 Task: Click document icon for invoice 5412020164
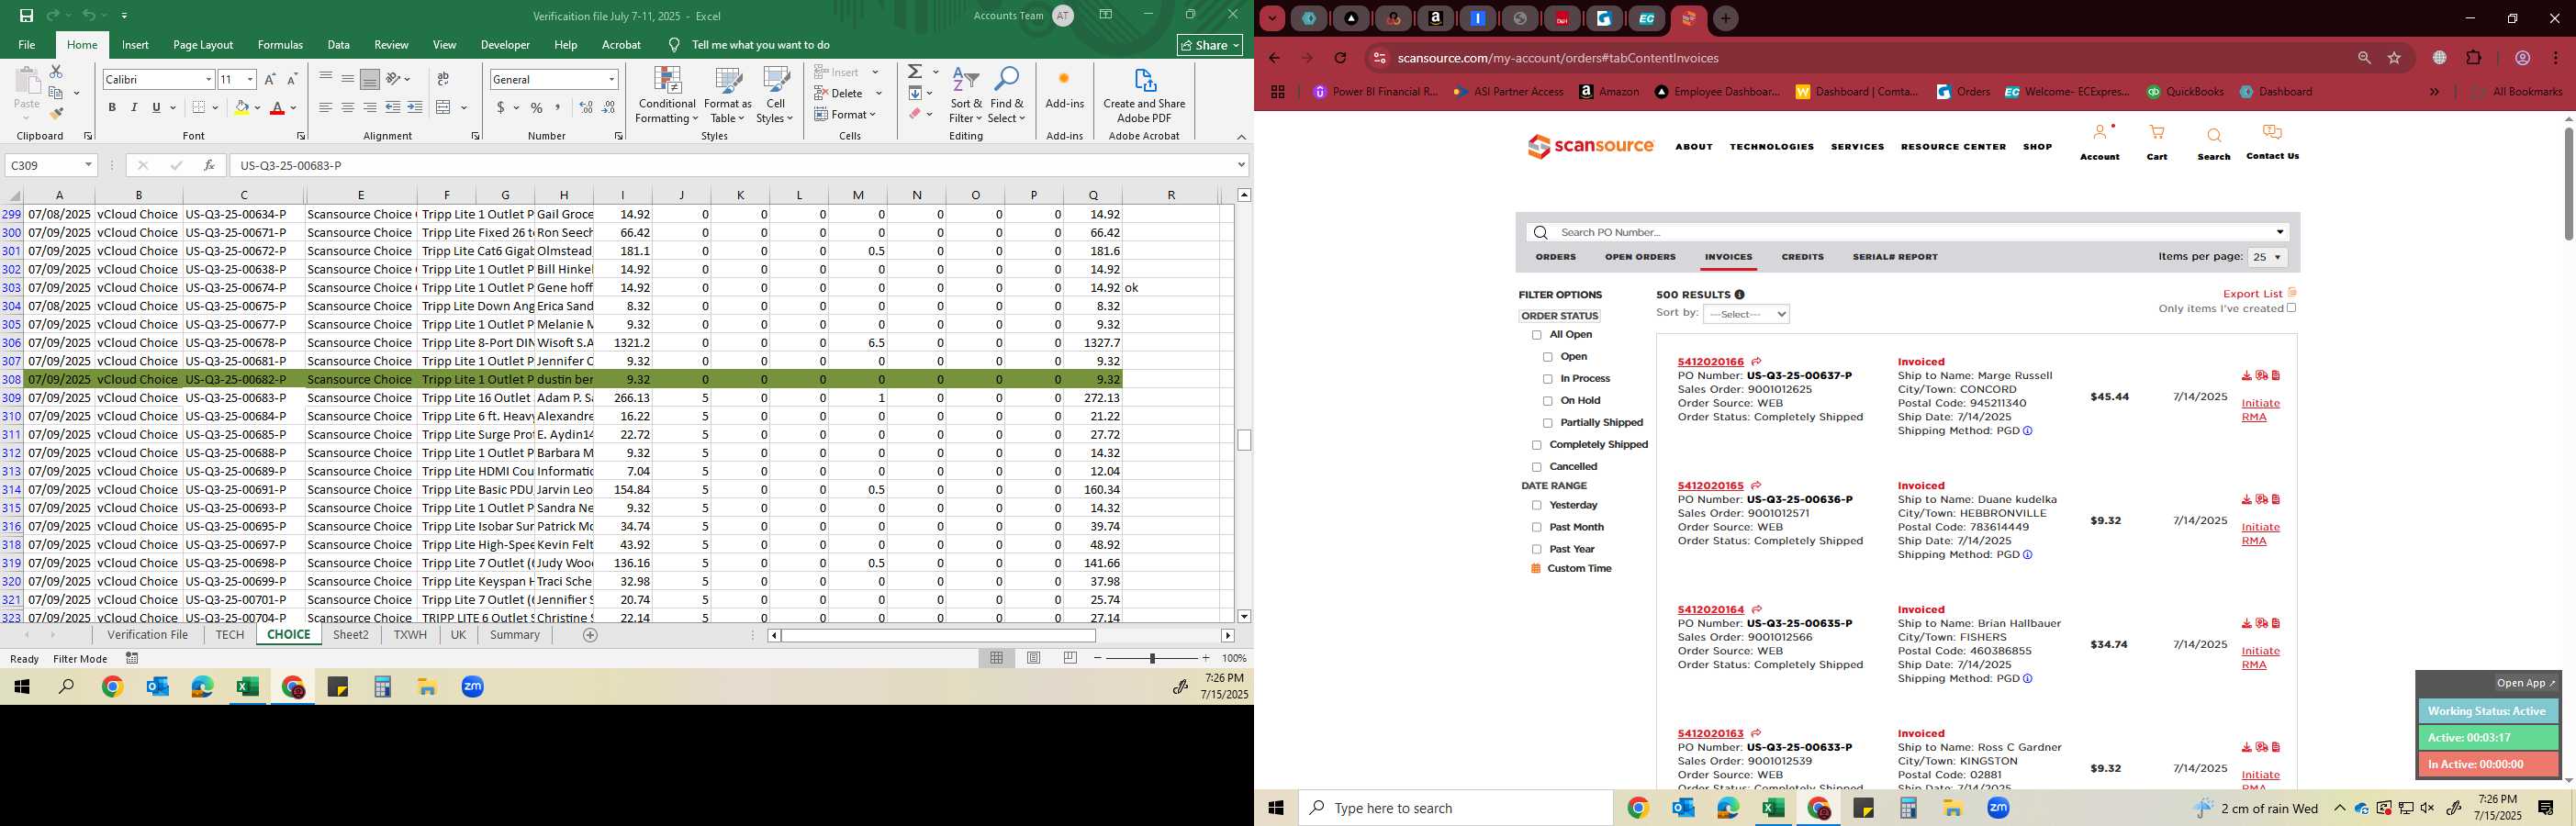tap(2276, 624)
